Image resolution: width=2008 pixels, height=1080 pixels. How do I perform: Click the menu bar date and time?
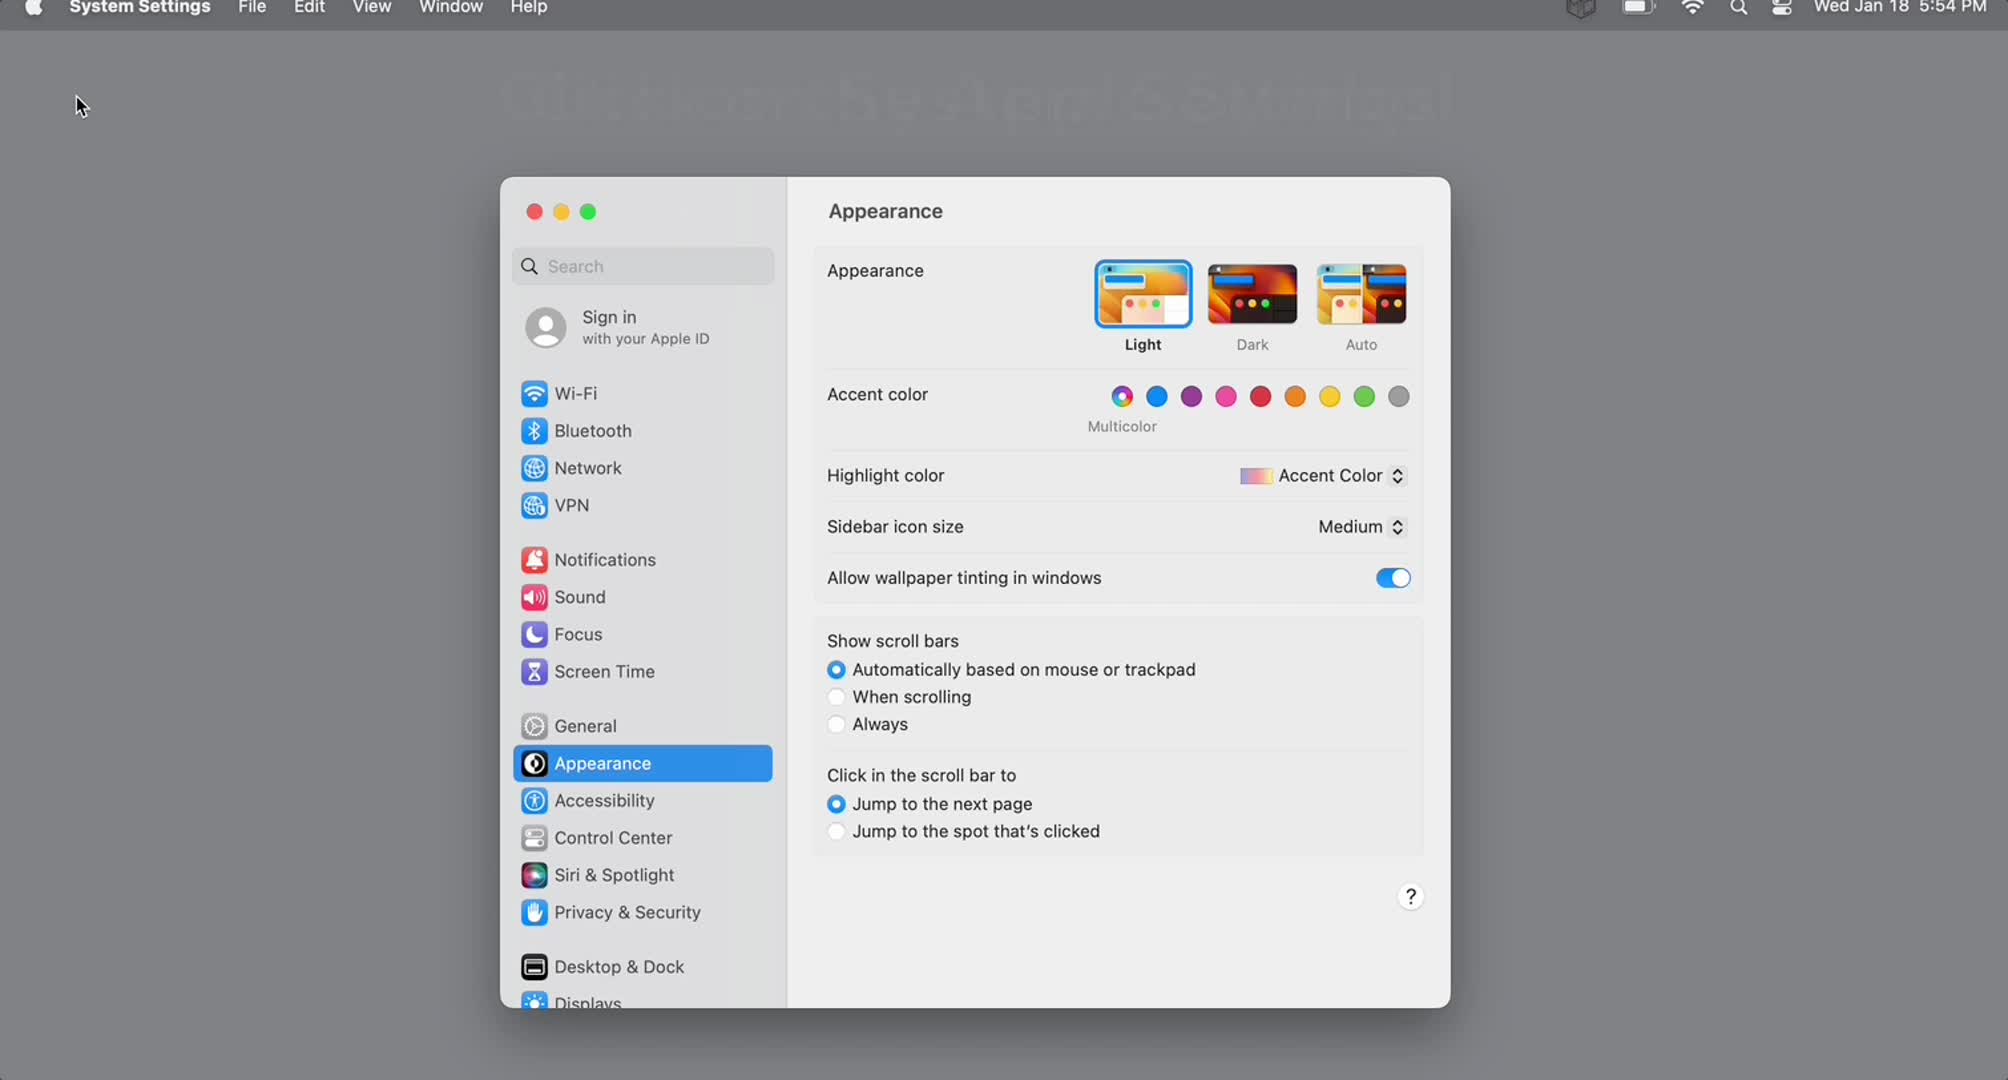tap(1900, 8)
